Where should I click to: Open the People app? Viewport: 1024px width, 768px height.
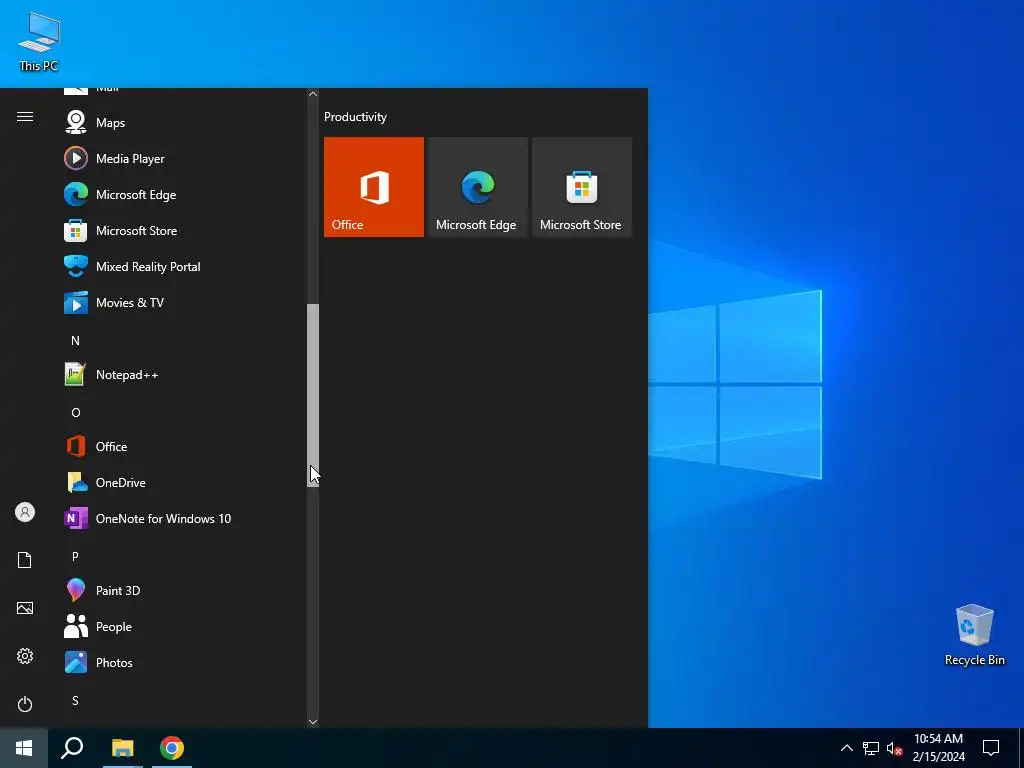[183, 626]
